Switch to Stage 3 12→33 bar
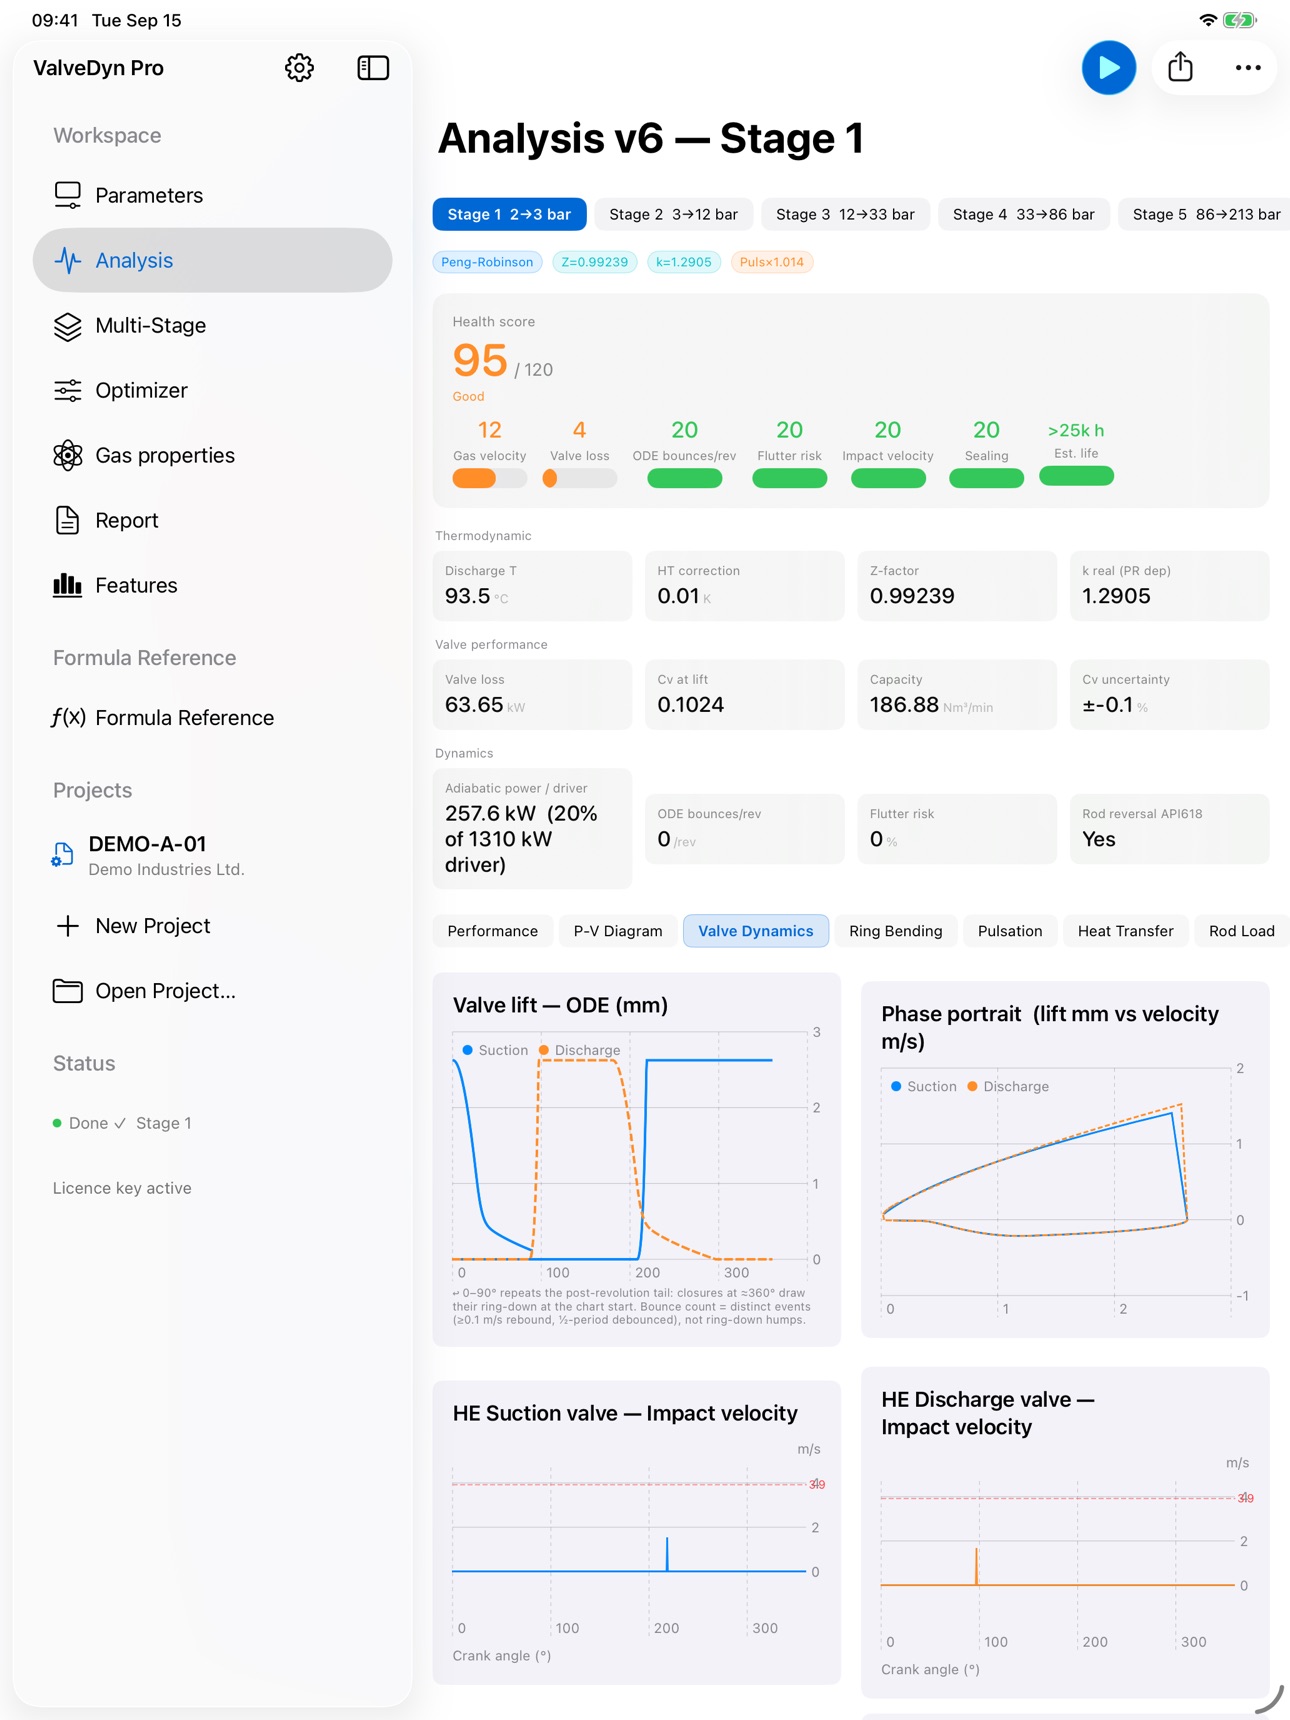Screen dimensions: 1290x1720 pyautogui.click(x=845, y=214)
